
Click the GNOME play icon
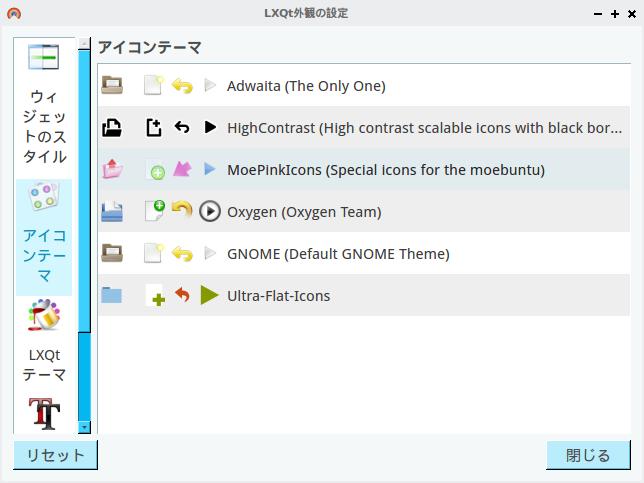210,253
